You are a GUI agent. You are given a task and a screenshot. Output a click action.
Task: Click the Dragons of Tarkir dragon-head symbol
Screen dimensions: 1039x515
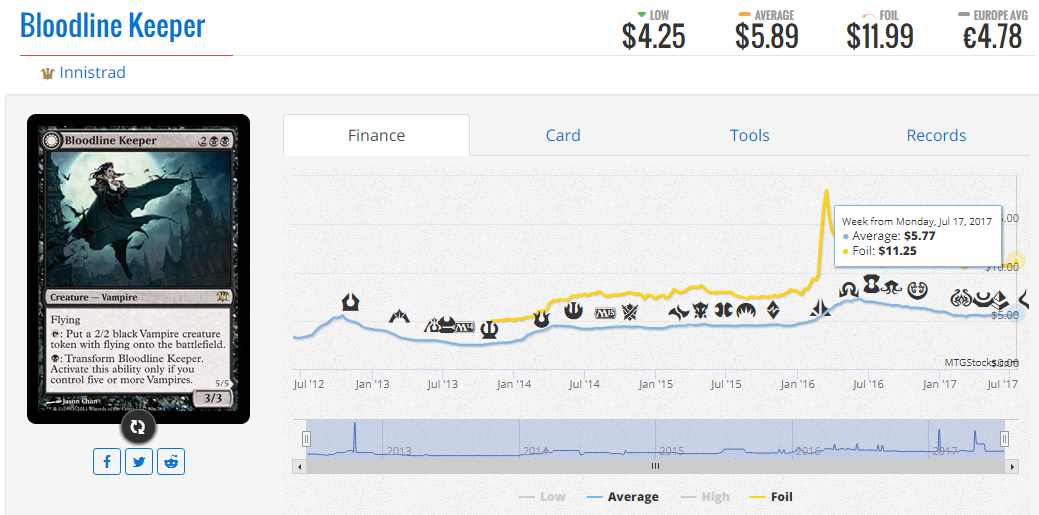700,310
